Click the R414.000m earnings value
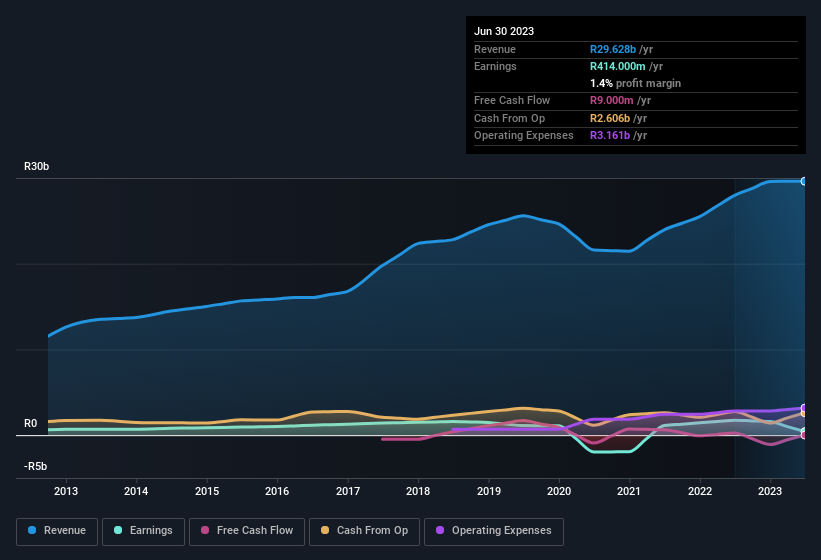The width and height of the screenshot is (821, 560). click(x=617, y=66)
